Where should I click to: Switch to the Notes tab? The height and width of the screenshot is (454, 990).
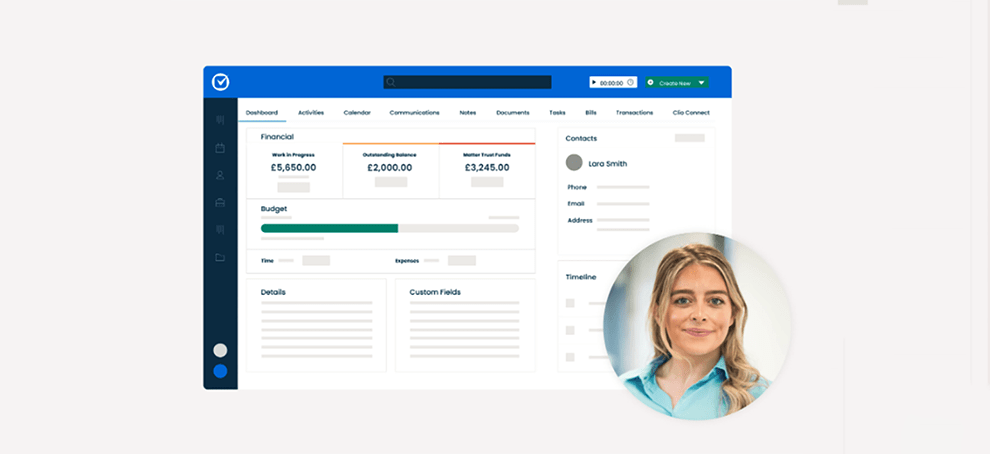pyautogui.click(x=468, y=112)
